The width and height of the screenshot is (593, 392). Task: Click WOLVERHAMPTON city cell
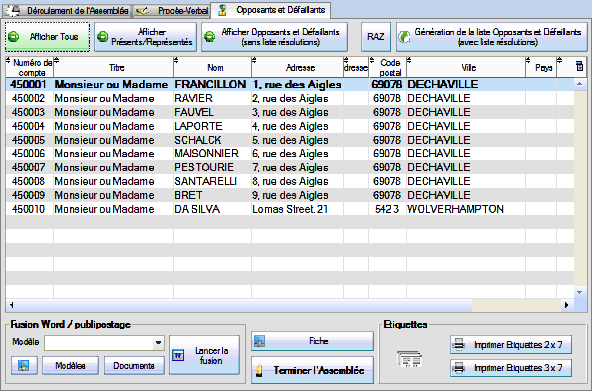point(466,209)
